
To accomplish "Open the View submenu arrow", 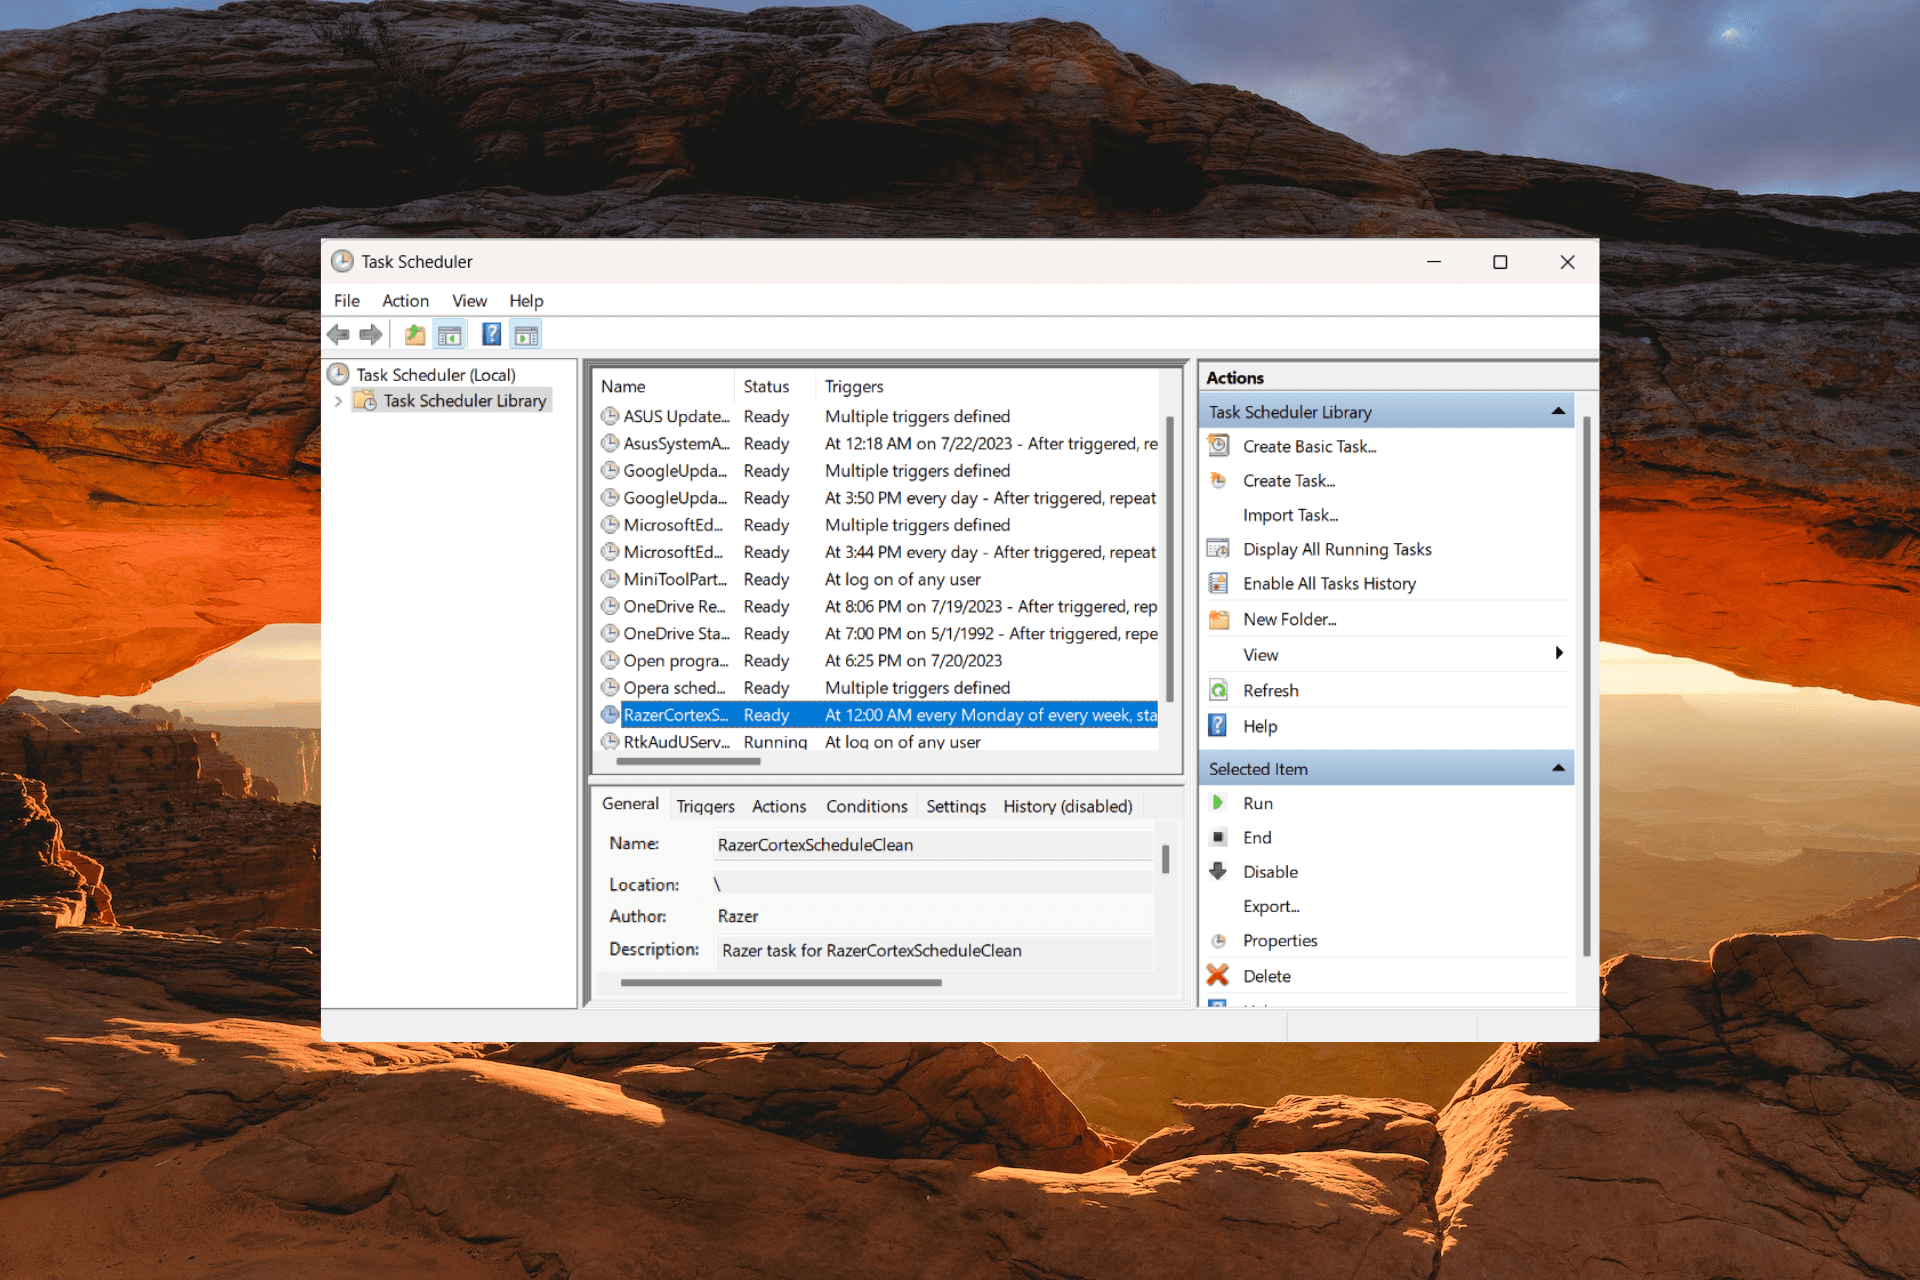I will click(x=1558, y=654).
